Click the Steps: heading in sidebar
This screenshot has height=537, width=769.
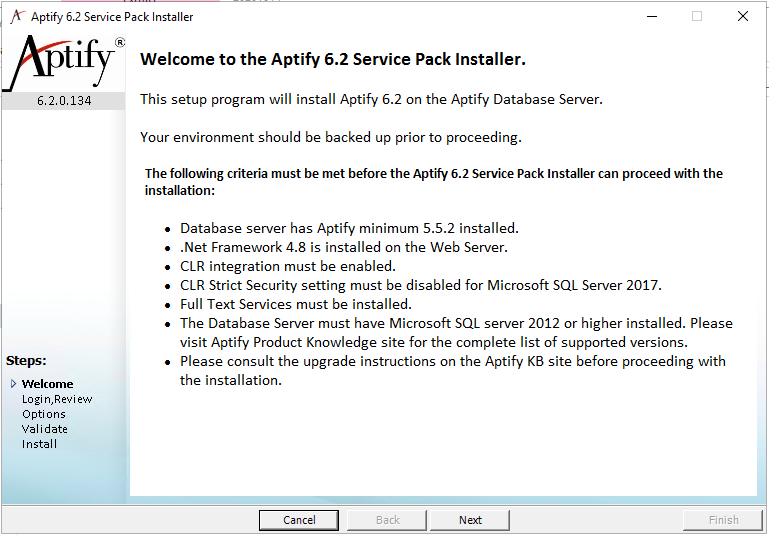[x=26, y=360]
